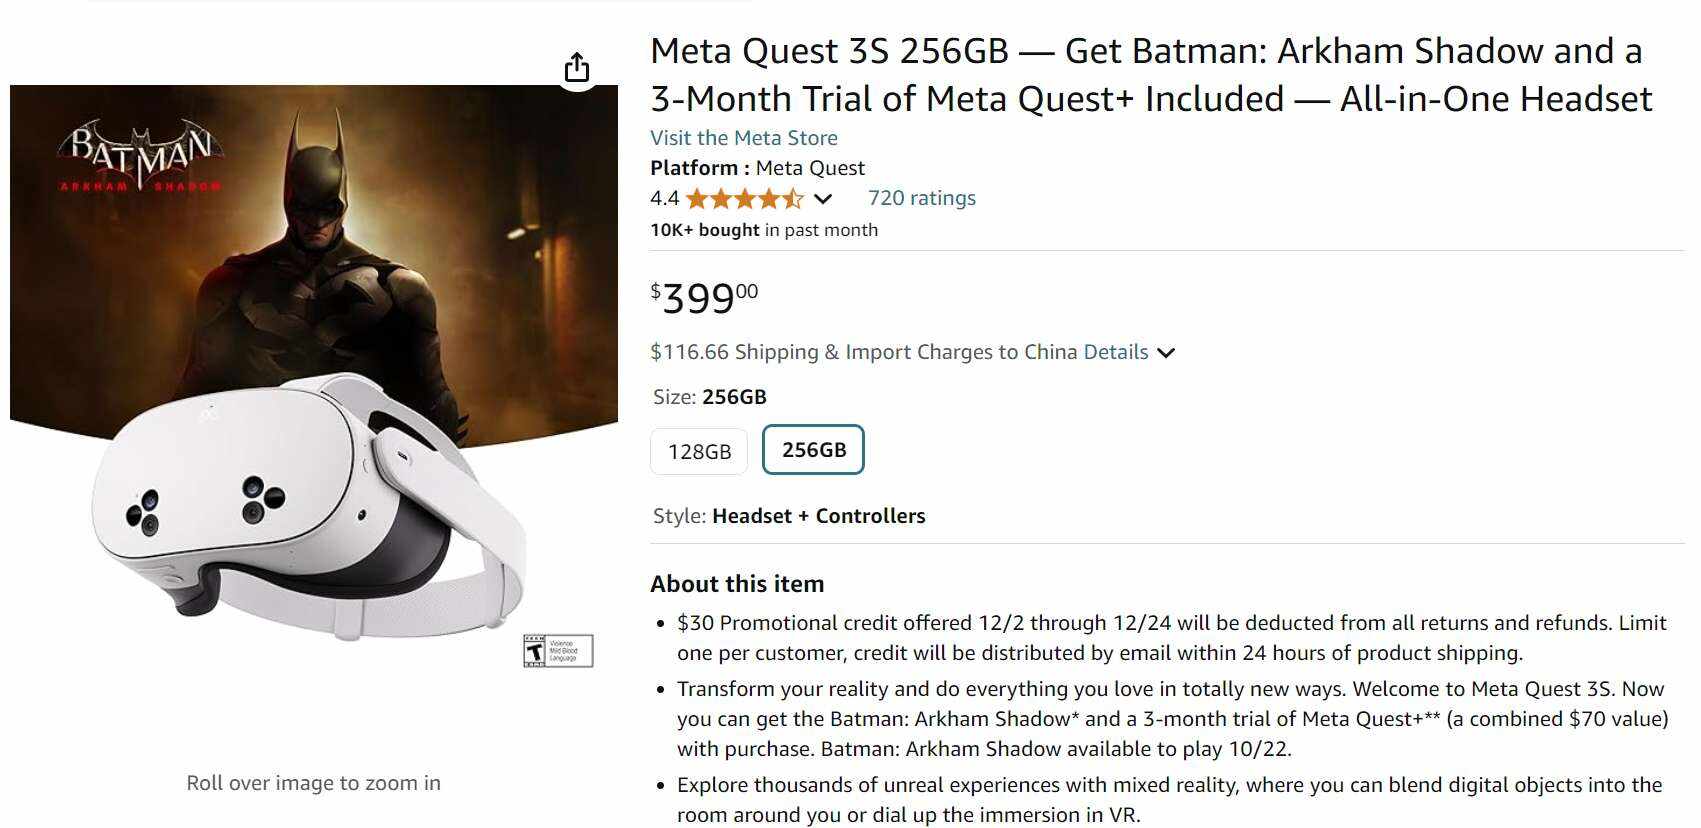Click the star rating icons
Screen dimensions: 1701x828
[x=744, y=198]
